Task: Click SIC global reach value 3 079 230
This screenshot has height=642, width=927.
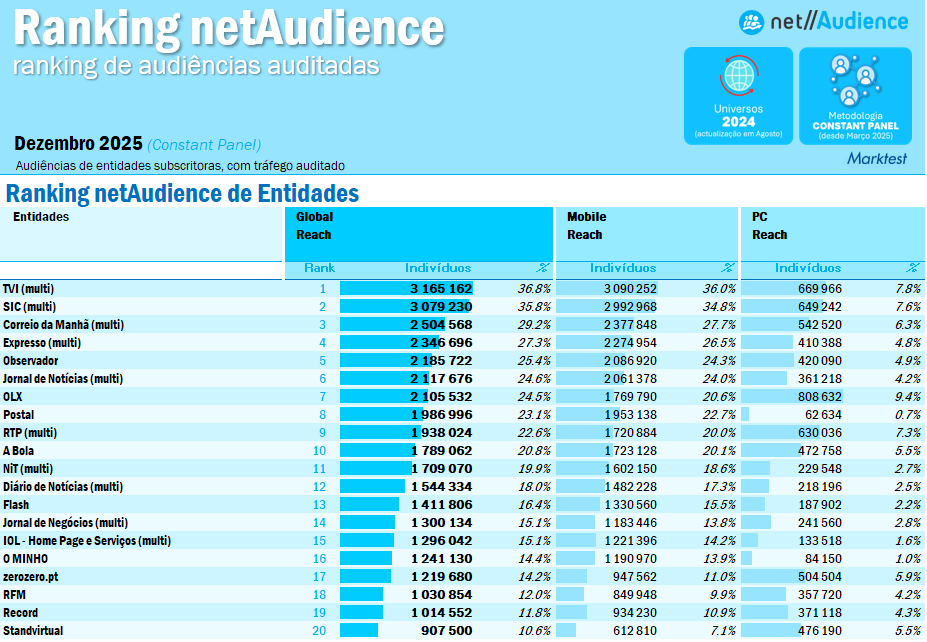Action: click(x=441, y=307)
